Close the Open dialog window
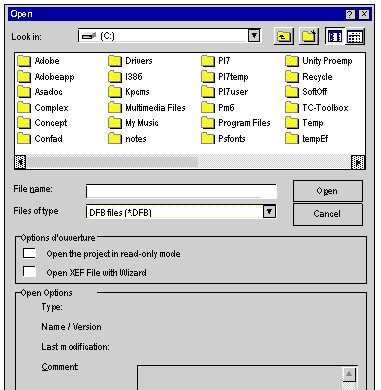The height and width of the screenshot is (390, 381). coord(364,14)
